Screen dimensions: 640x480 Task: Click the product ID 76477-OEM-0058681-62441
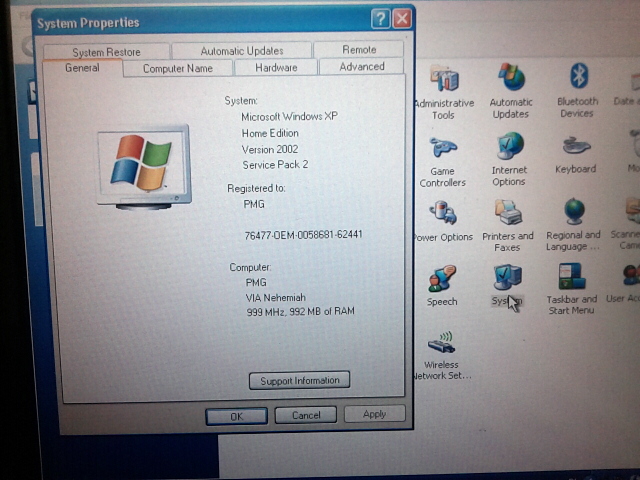303,235
